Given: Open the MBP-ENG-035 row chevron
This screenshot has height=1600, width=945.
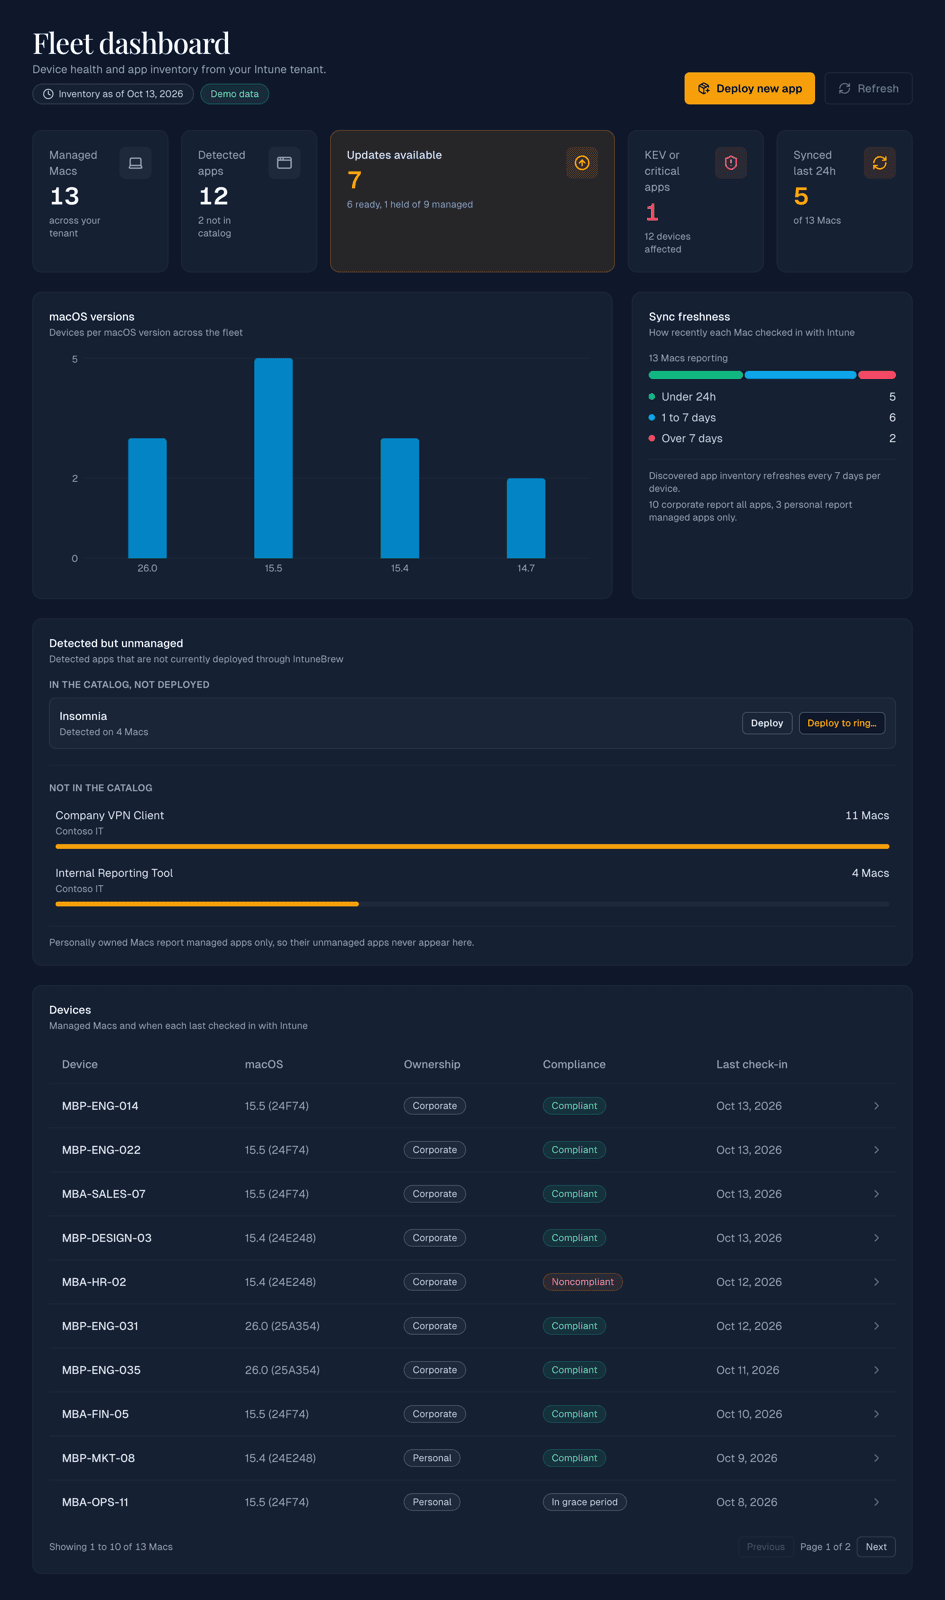Looking at the screenshot, I should (876, 1370).
